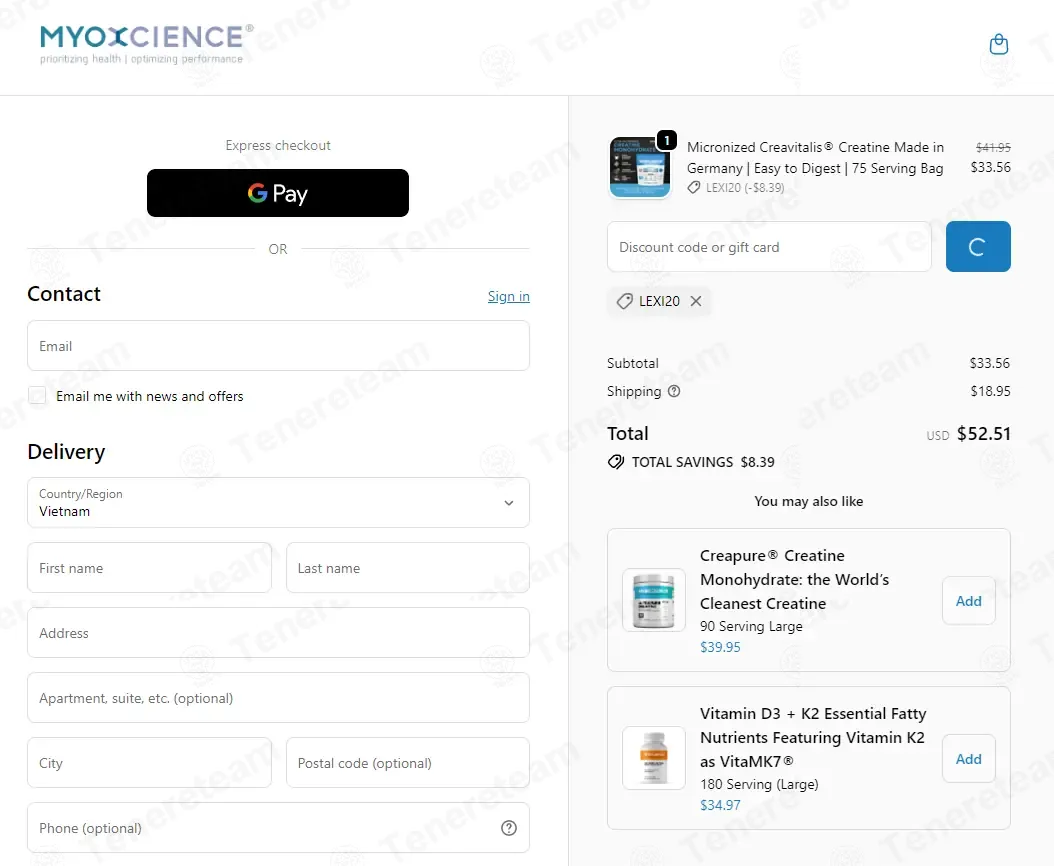Click Apartment, suite, etc. field
The width and height of the screenshot is (1054, 866).
point(278,698)
